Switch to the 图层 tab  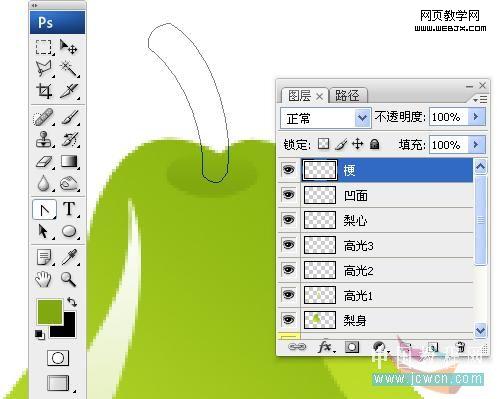pyautogui.click(x=299, y=96)
